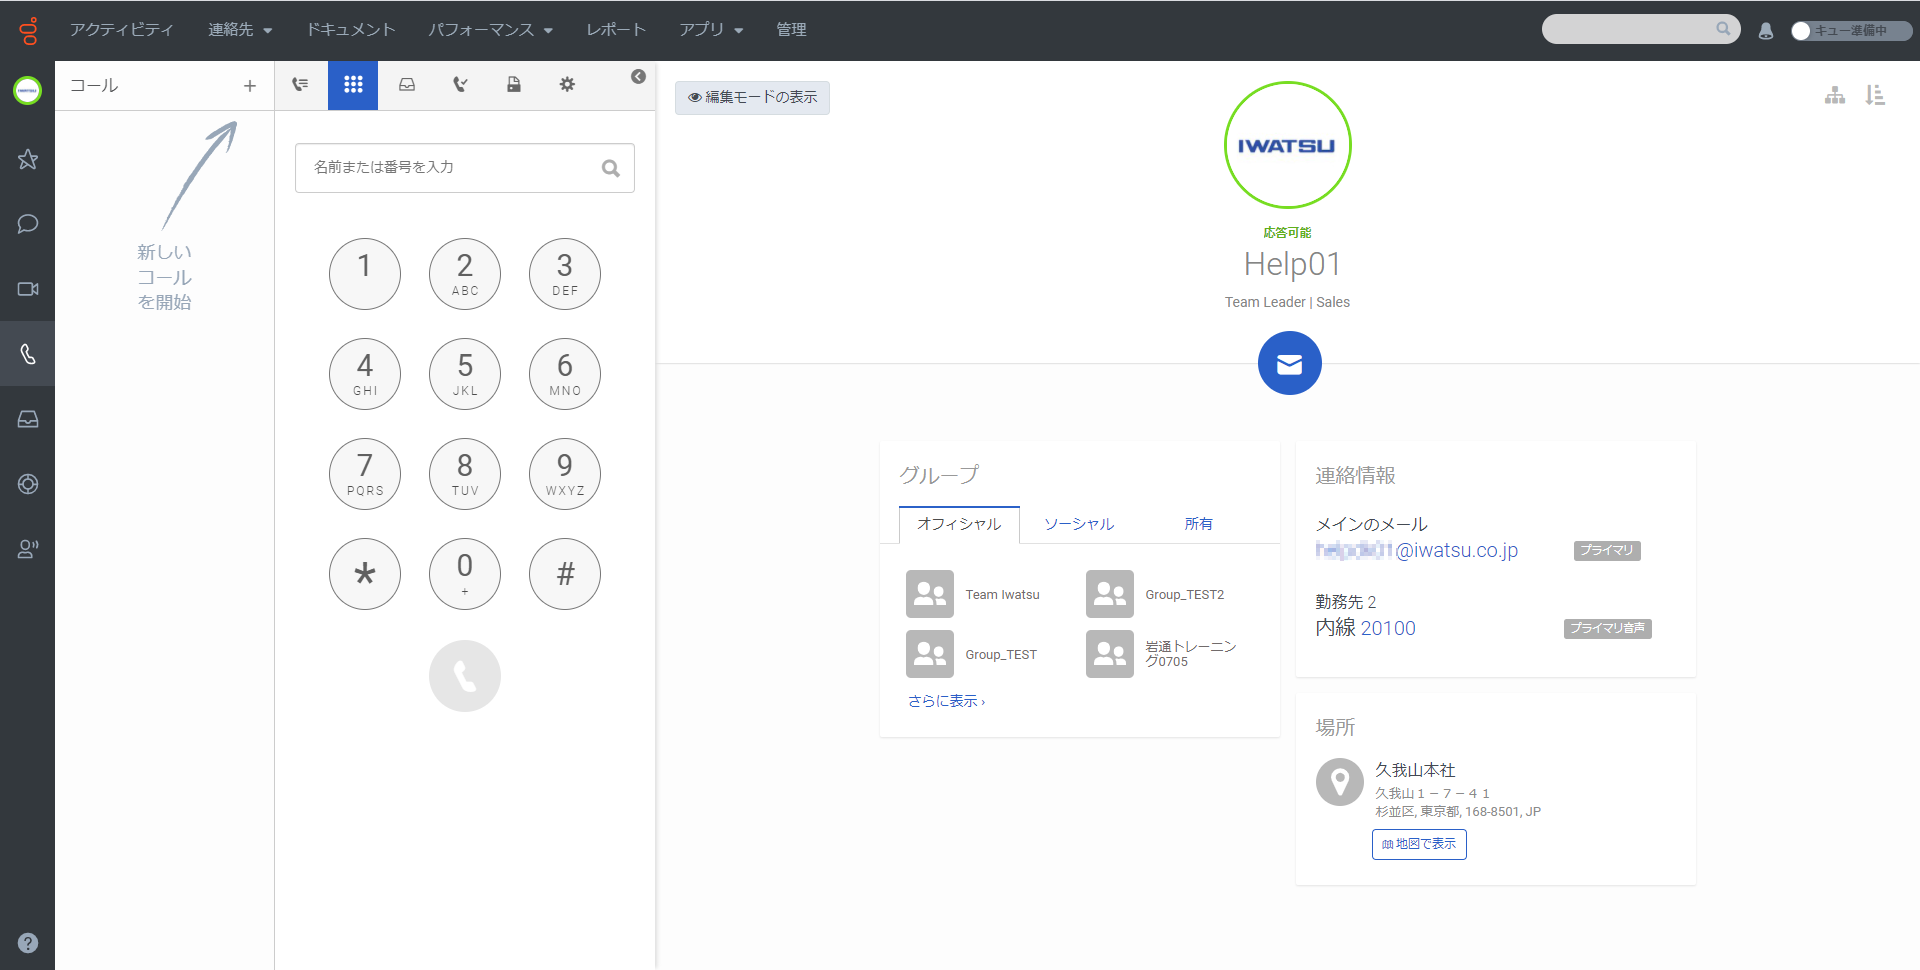Click the search magnifier in dial field

611,168
